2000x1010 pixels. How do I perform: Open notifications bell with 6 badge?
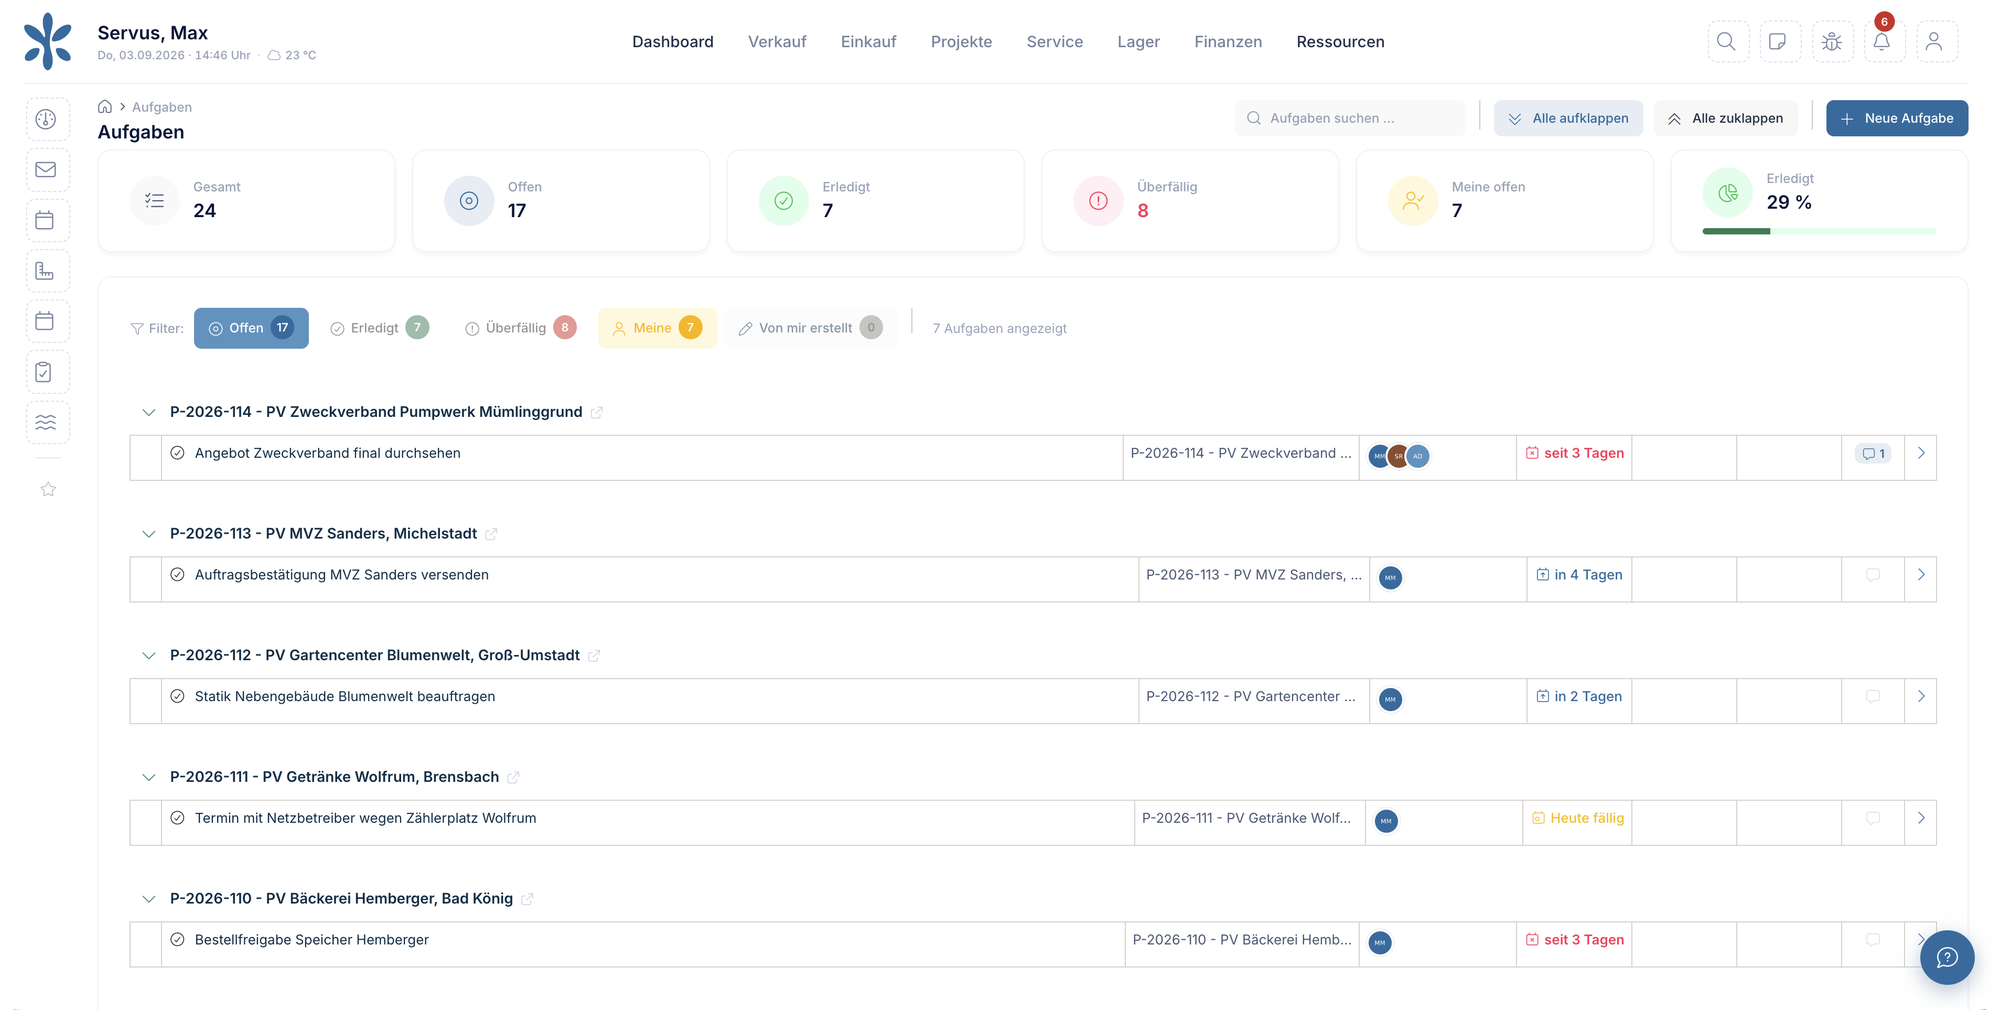point(1883,42)
